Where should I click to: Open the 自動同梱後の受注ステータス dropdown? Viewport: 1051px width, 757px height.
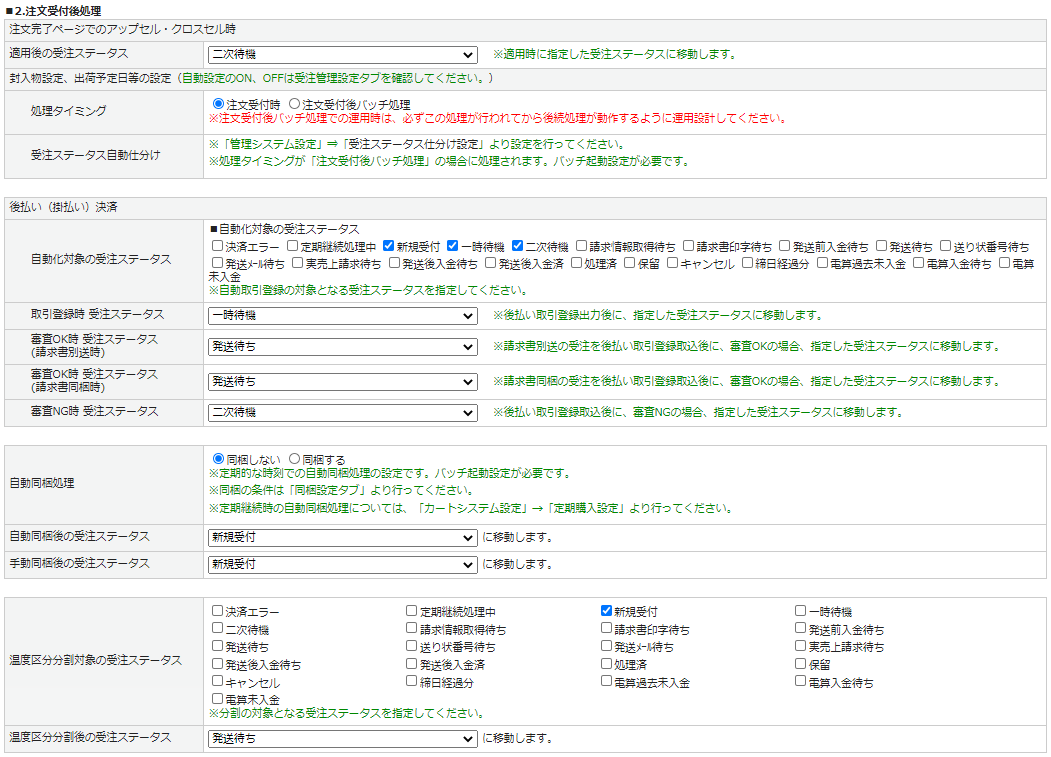point(342,538)
